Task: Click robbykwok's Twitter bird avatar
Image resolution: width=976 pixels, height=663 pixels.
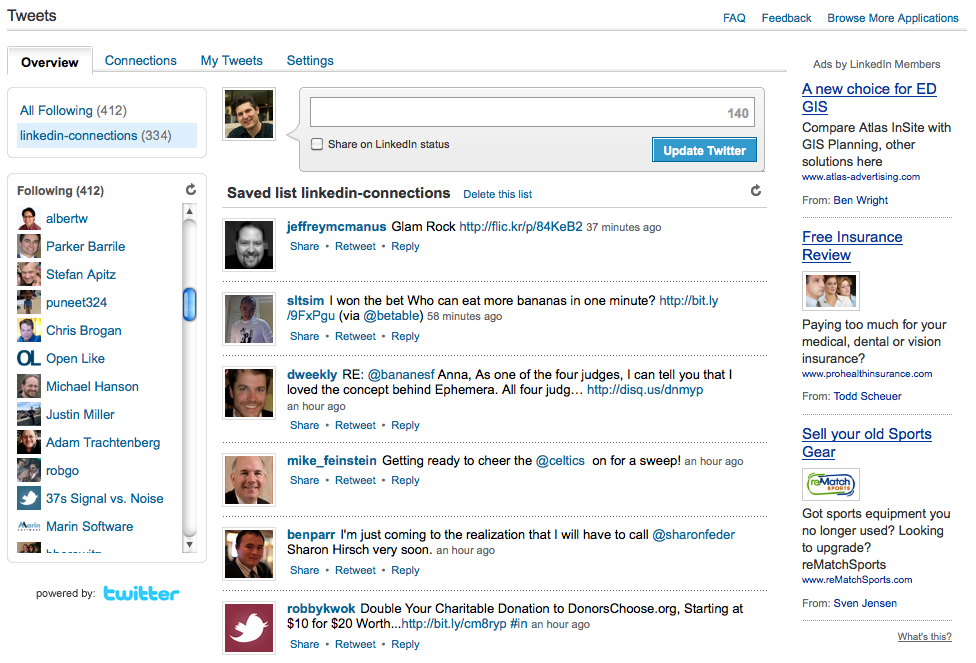Action: point(249,627)
